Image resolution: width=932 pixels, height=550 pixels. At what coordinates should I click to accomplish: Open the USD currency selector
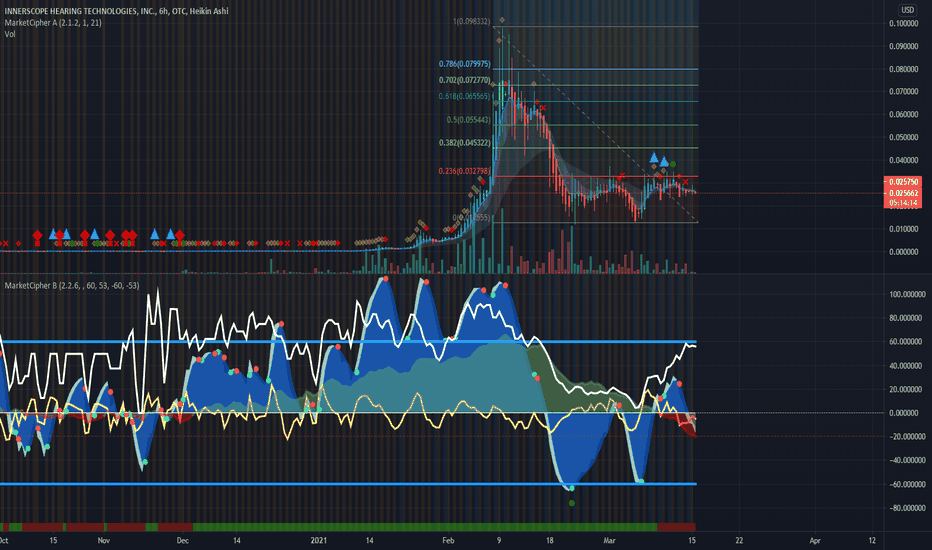point(907,10)
